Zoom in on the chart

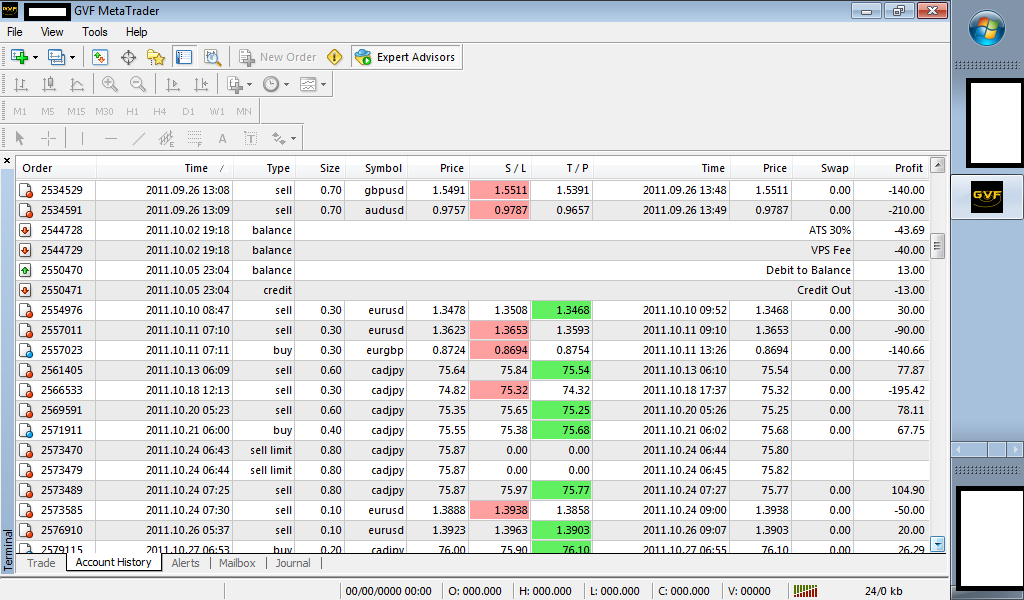(x=110, y=84)
